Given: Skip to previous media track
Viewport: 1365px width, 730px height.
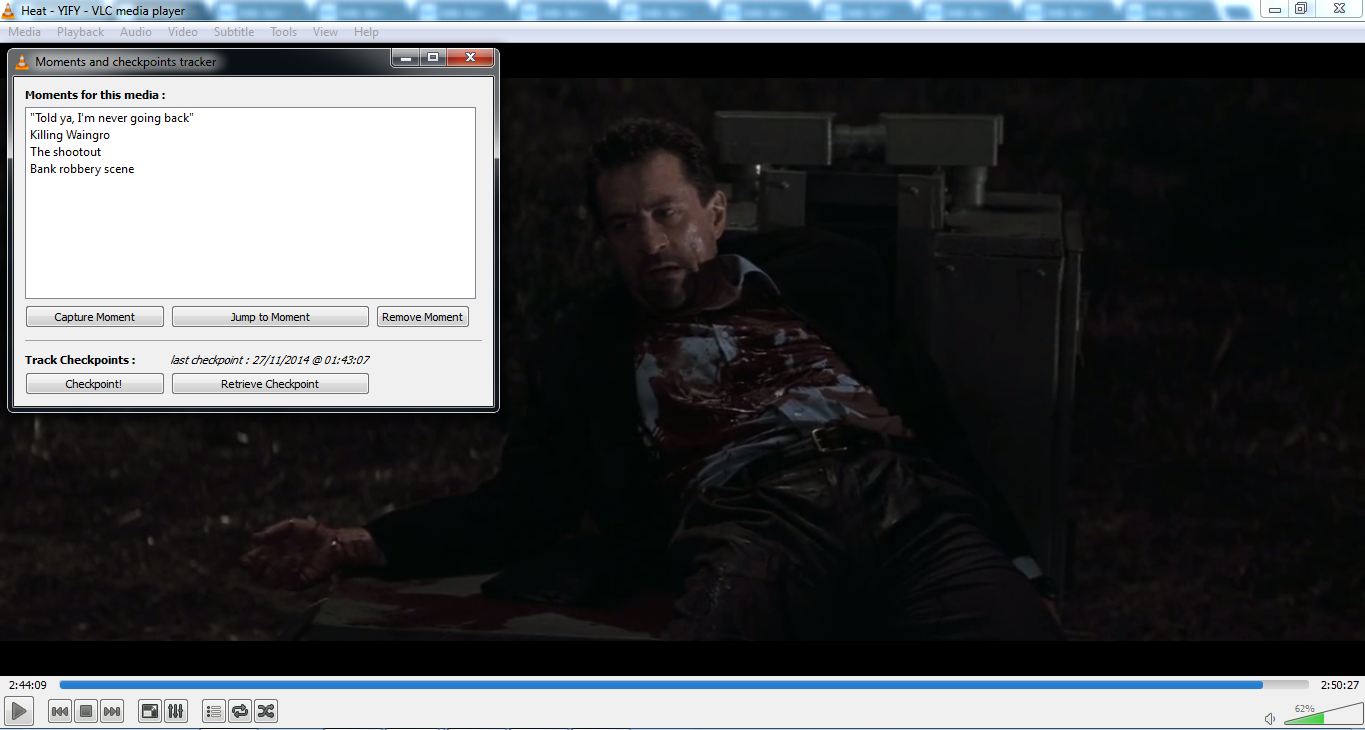Looking at the screenshot, I should 60,711.
